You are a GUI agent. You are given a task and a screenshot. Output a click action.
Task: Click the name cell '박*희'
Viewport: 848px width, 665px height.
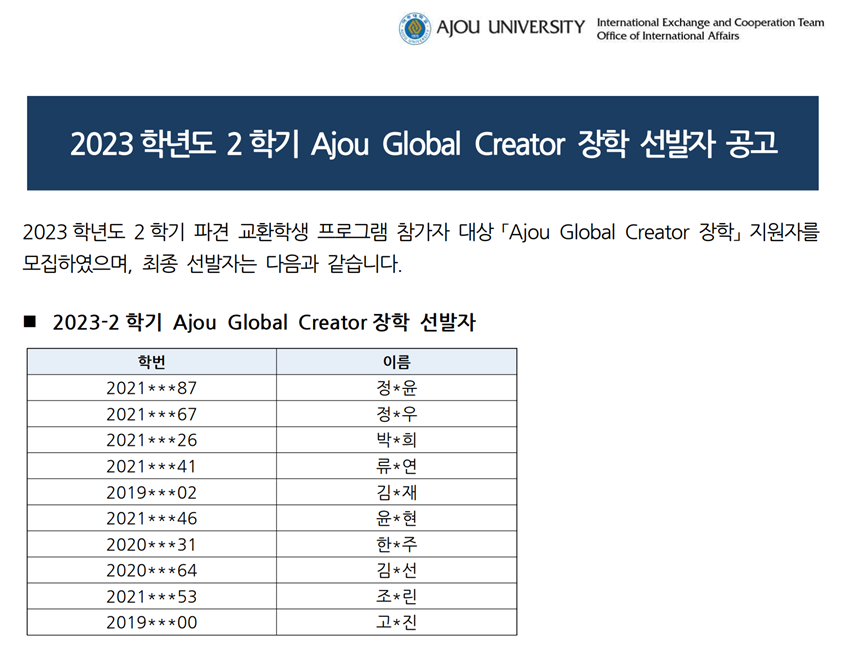tap(397, 440)
